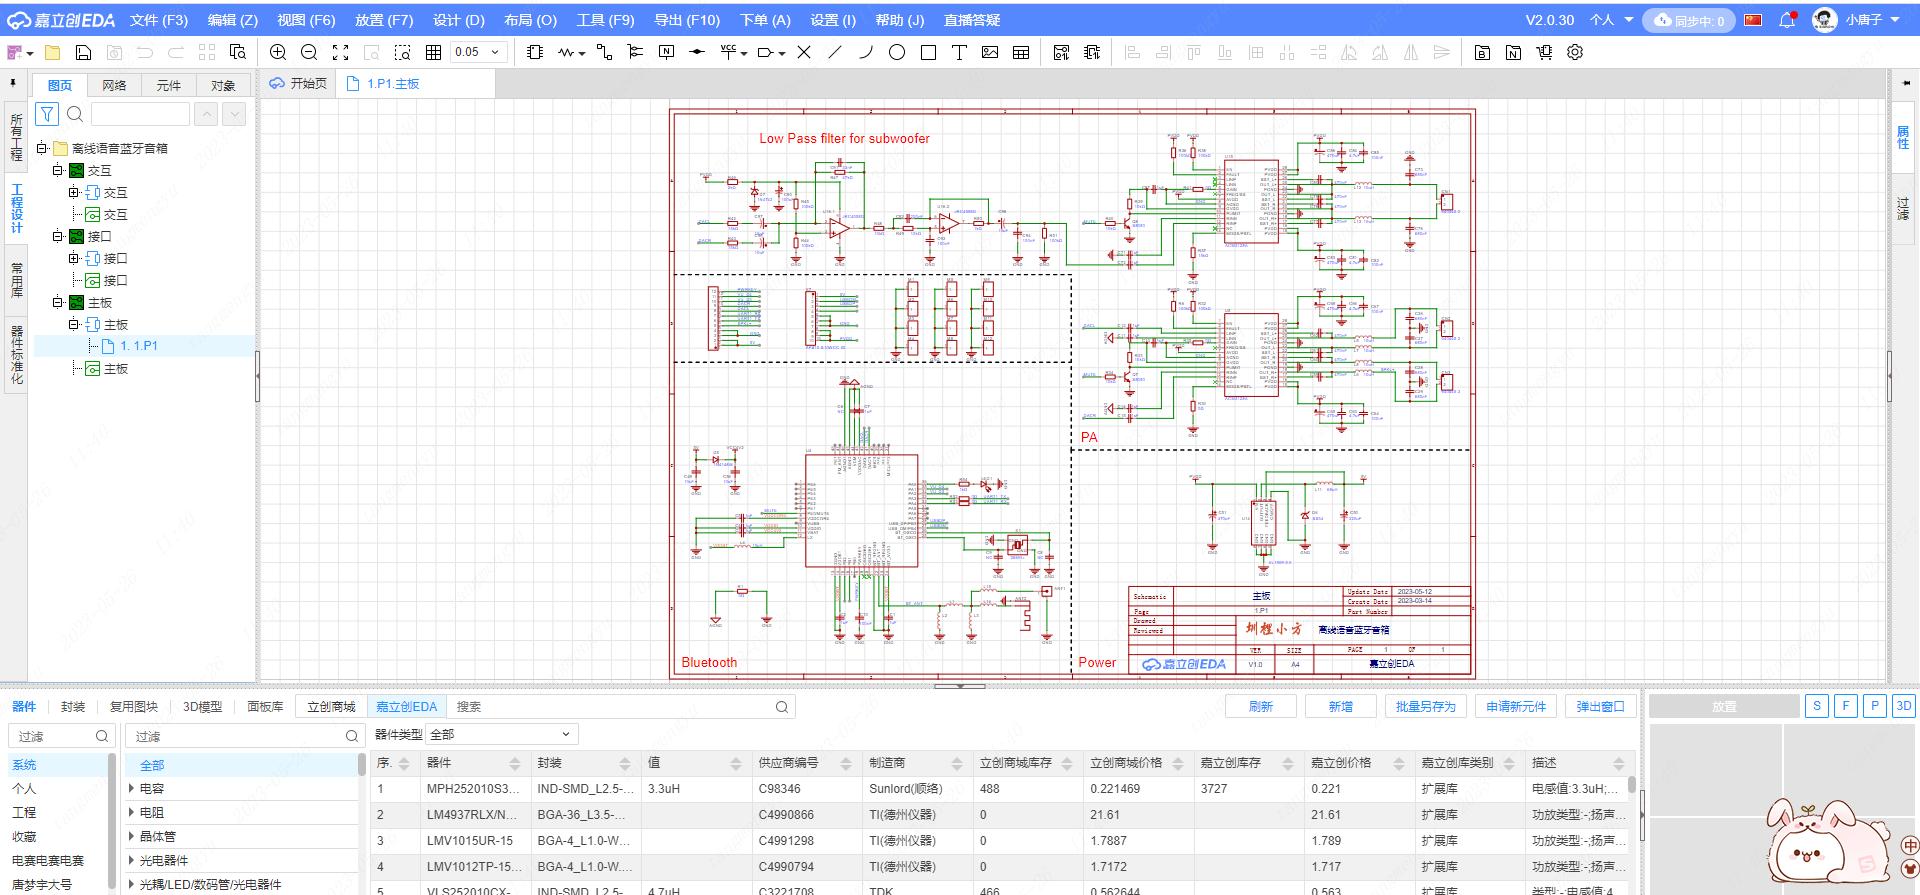Click the 批量另存为 button
The height and width of the screenshot is (895, 1920).
1425,706
